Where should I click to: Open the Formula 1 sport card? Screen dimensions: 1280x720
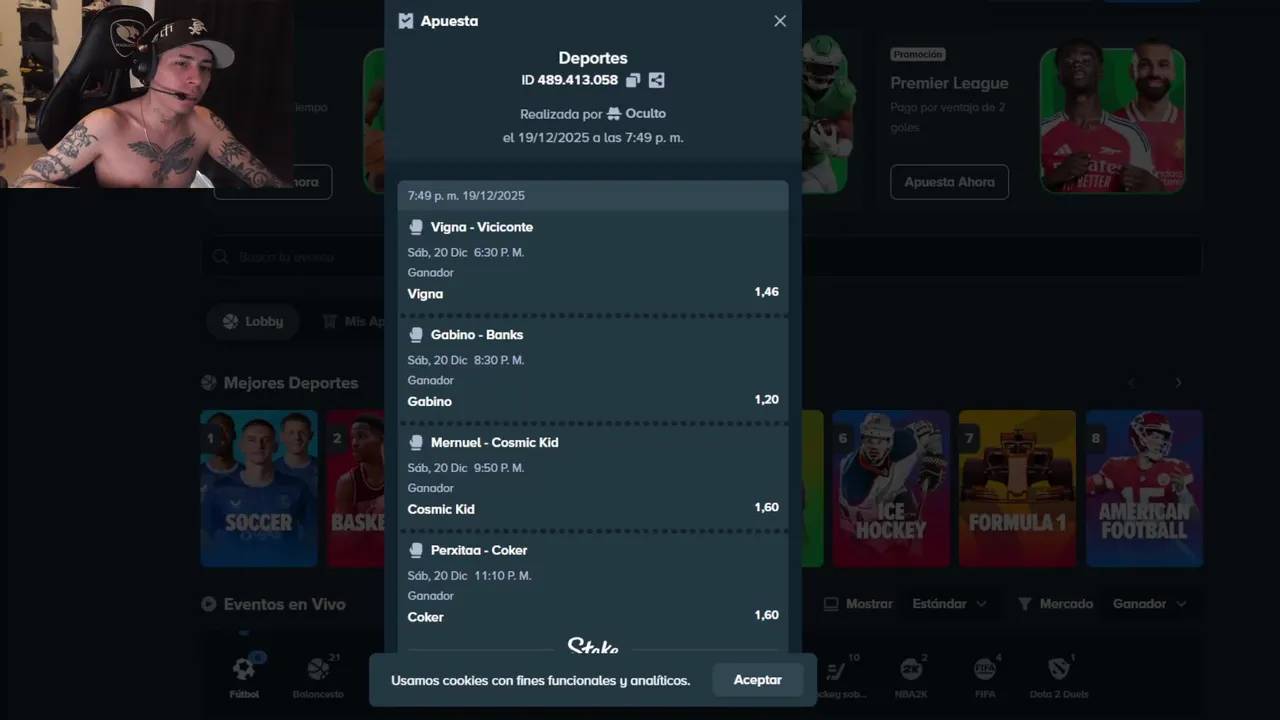(x=1017, y=488)
